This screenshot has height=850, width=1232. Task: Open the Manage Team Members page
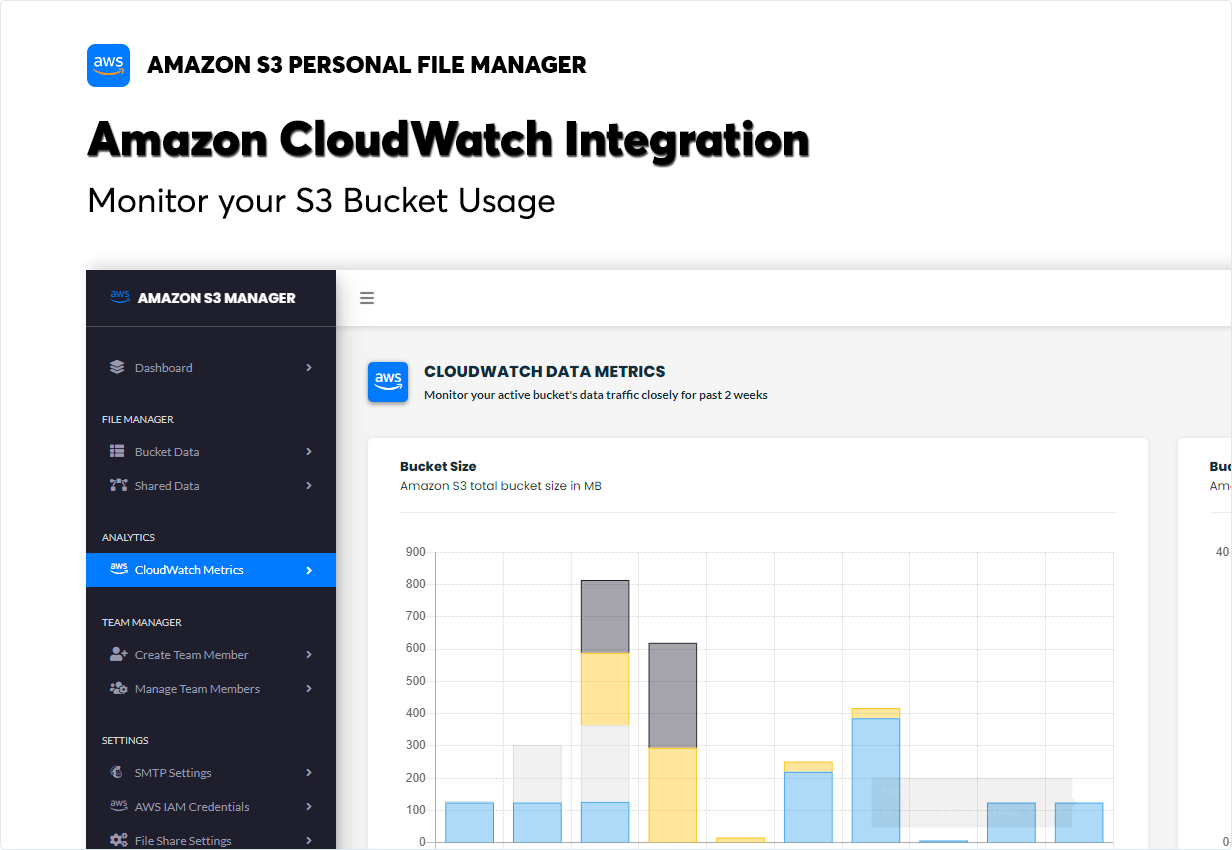point(211,689)
